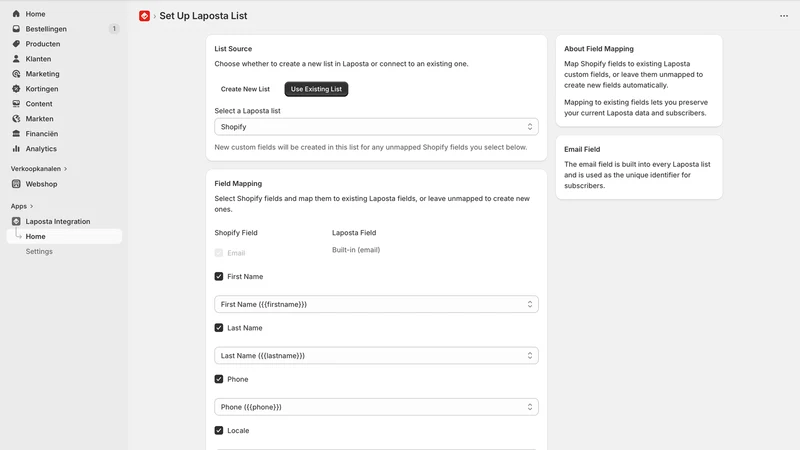Open the Marketing section

click(x=42, y=74)
